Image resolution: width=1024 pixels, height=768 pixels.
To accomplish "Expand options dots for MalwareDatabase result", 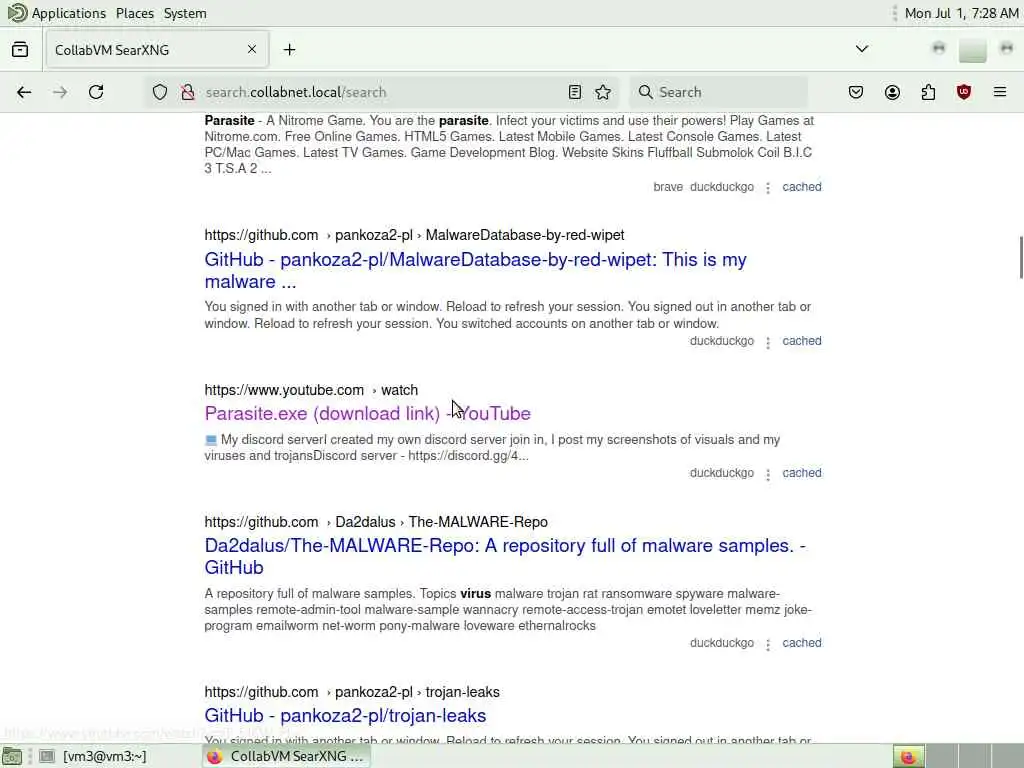I will 768,342.
